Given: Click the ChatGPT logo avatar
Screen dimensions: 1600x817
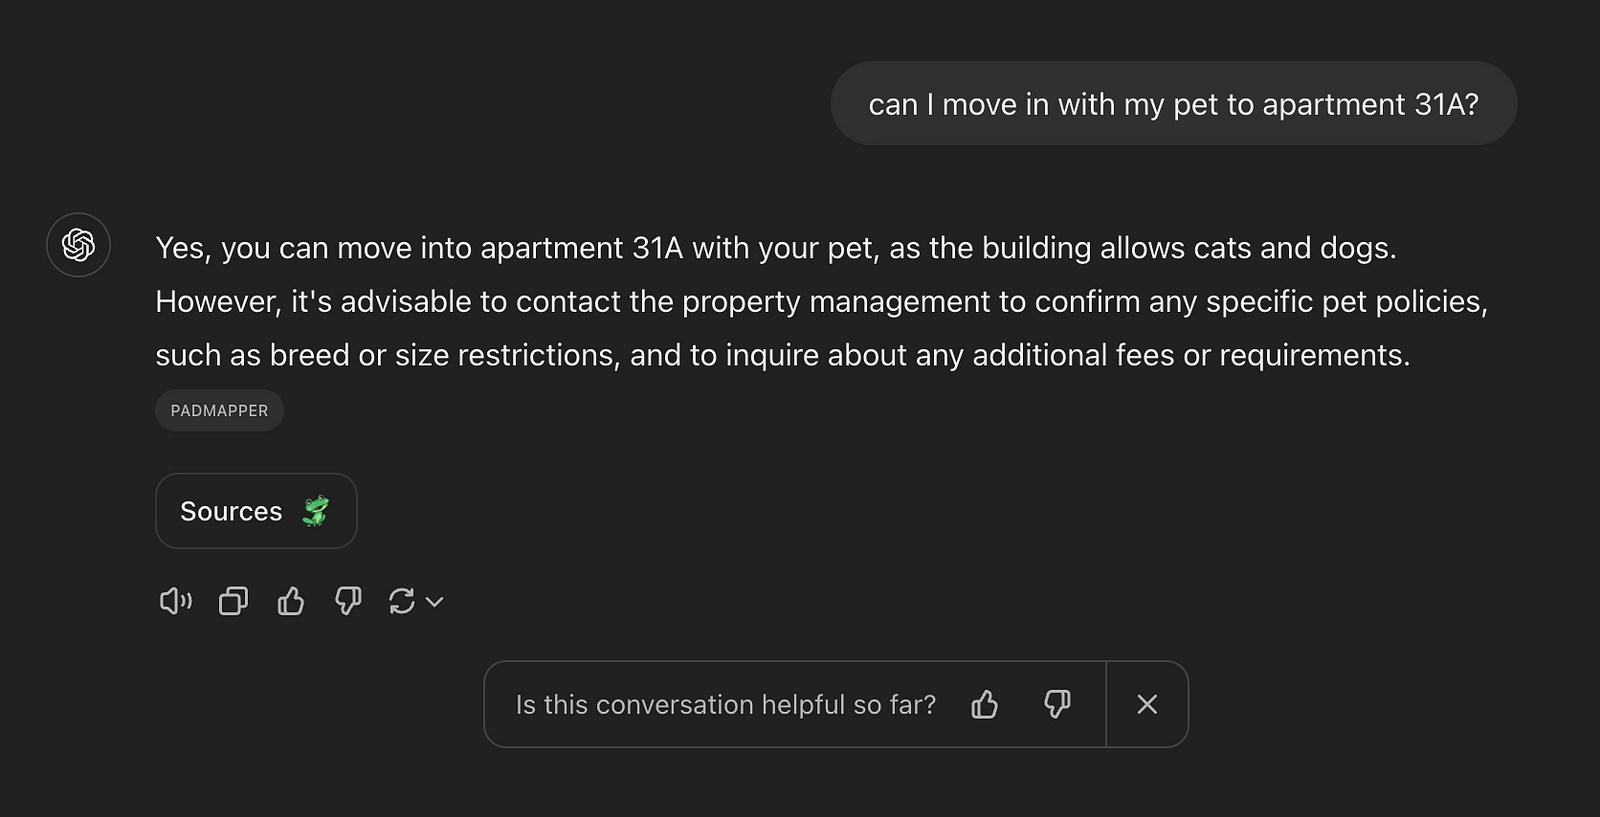Looking at the screenshot, I should click(x=78, y=245).
